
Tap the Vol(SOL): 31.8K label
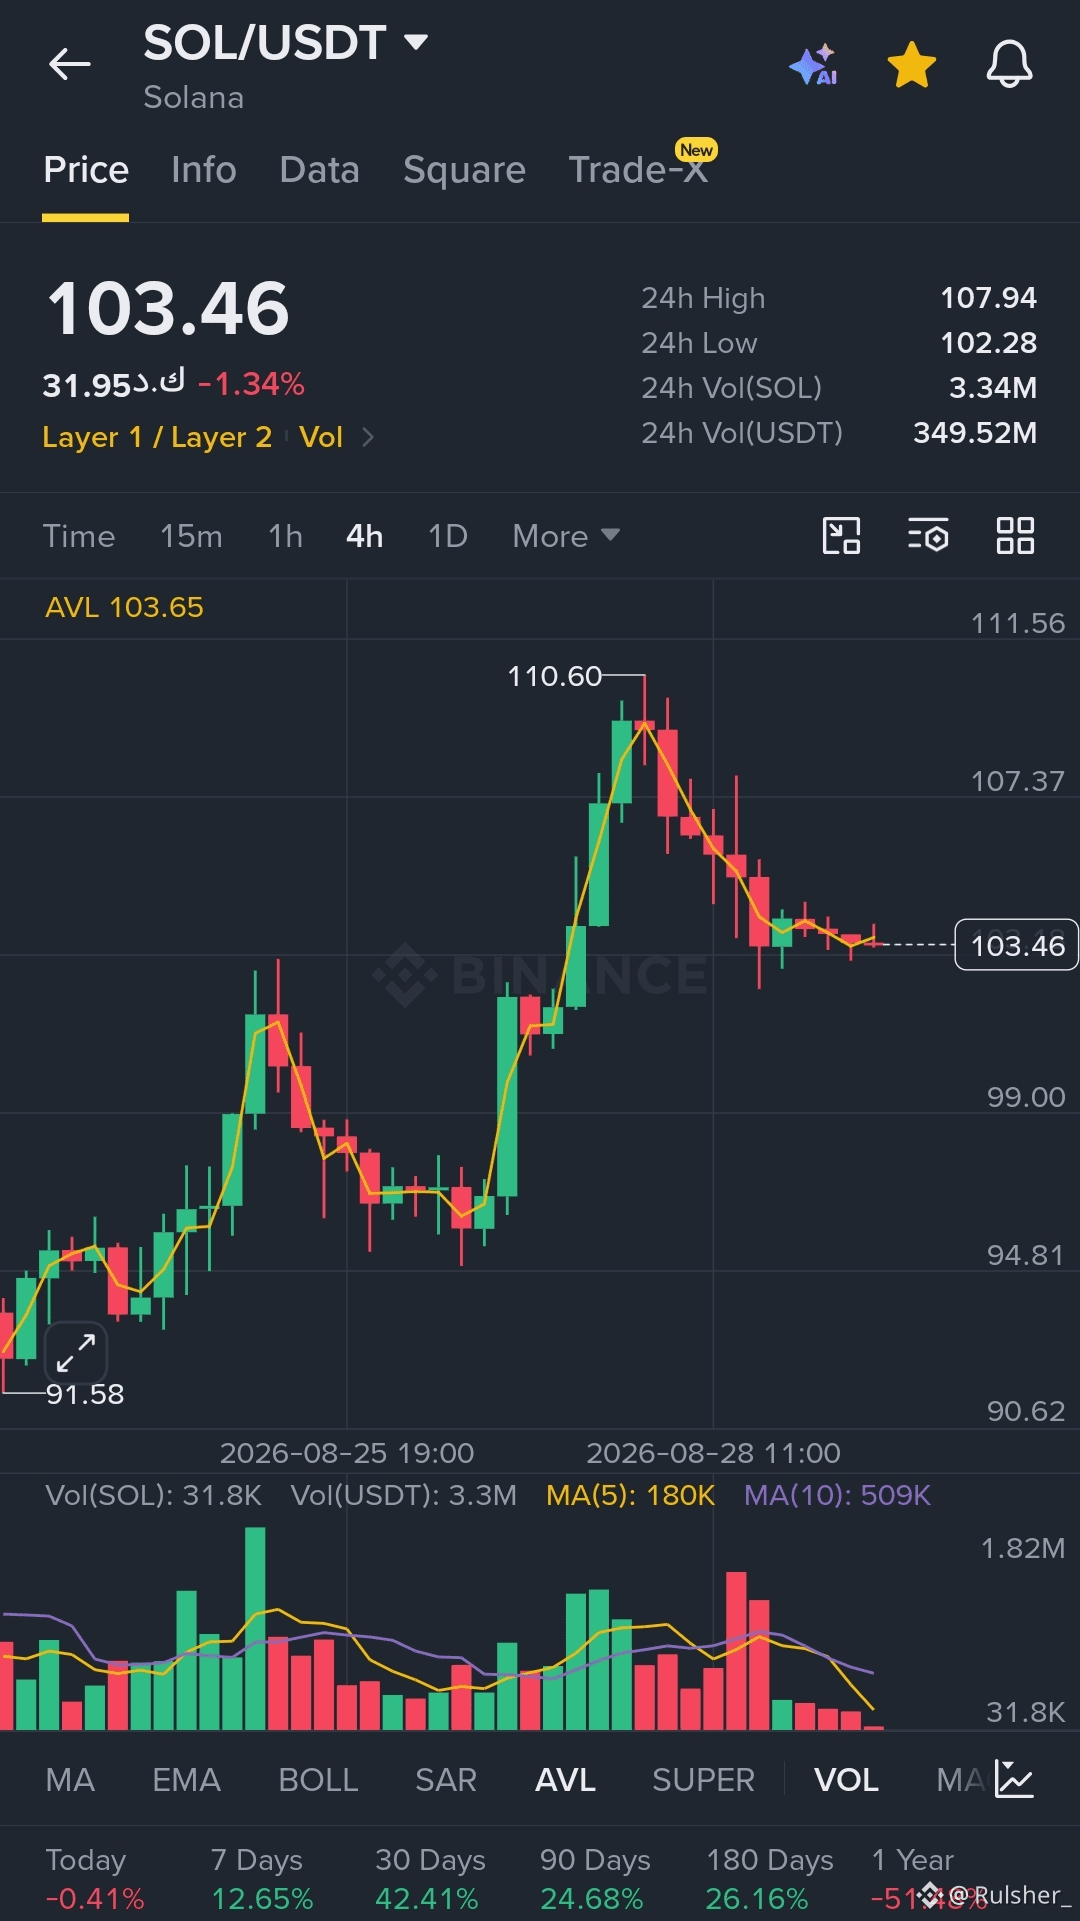click(x=153, y=1495)
